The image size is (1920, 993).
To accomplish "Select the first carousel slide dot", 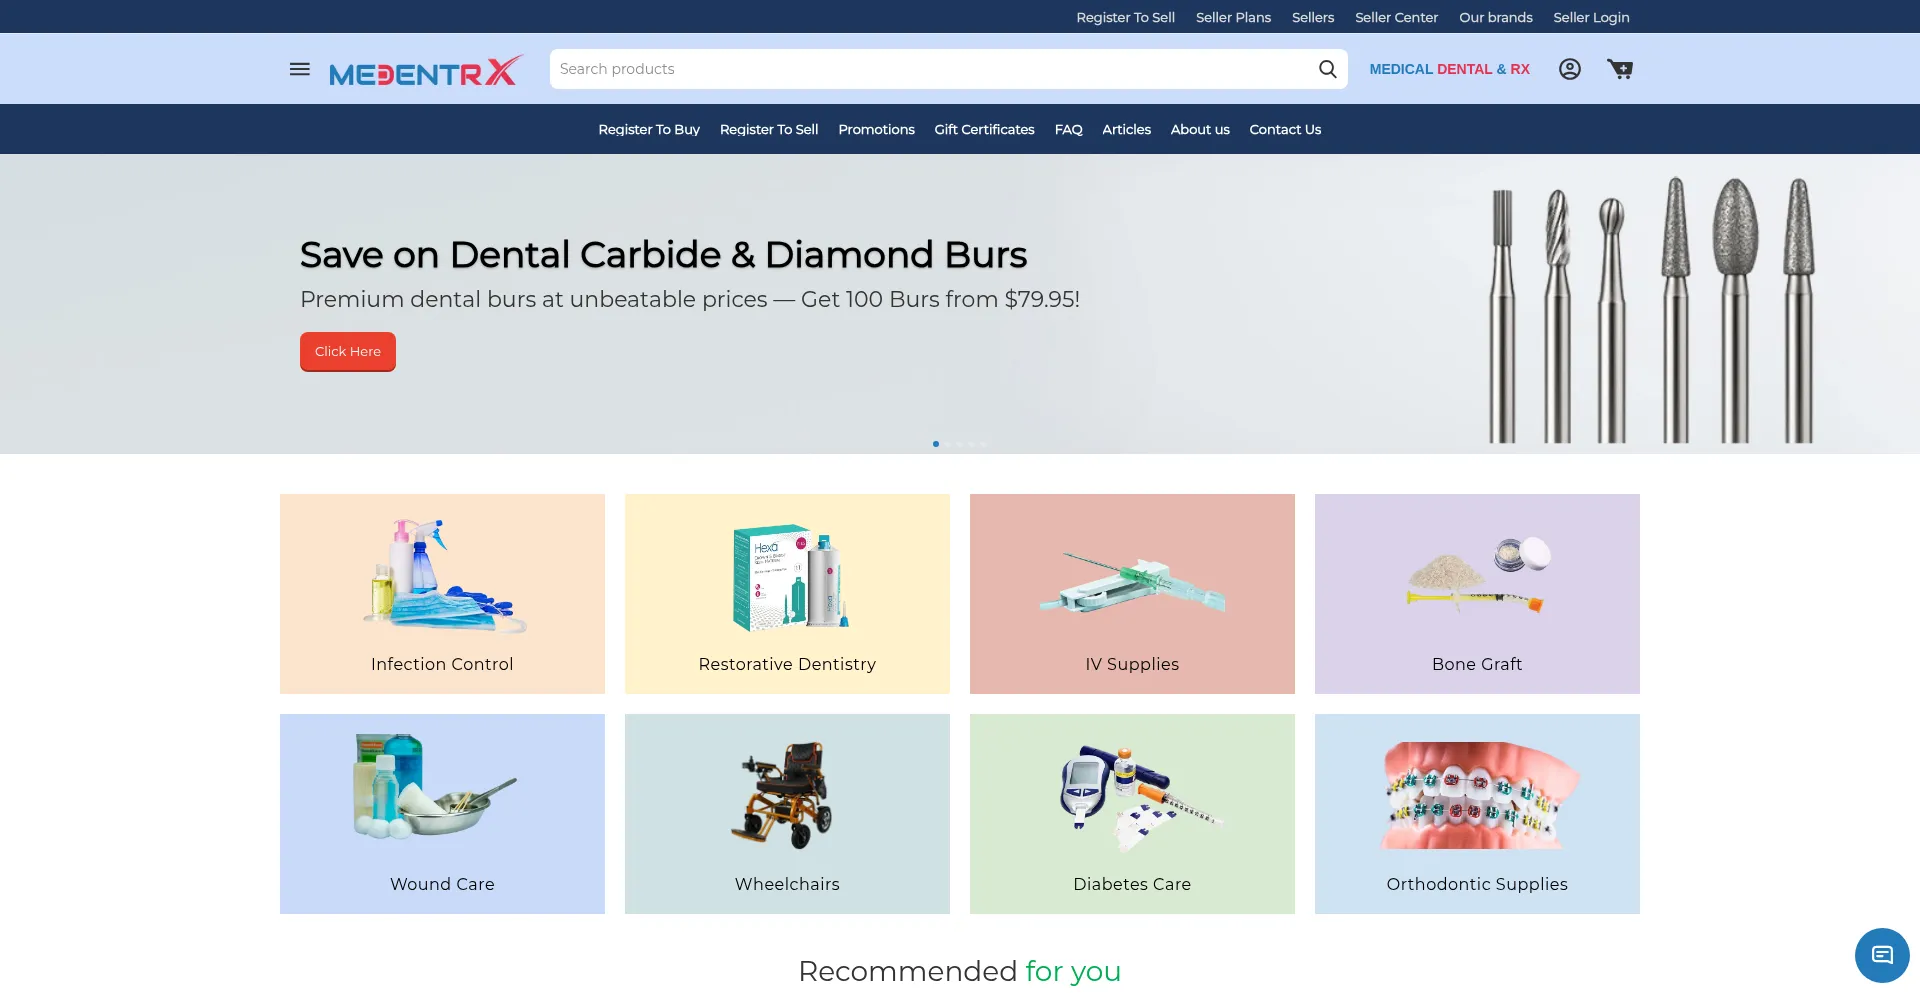I will (x=936, y=444).
